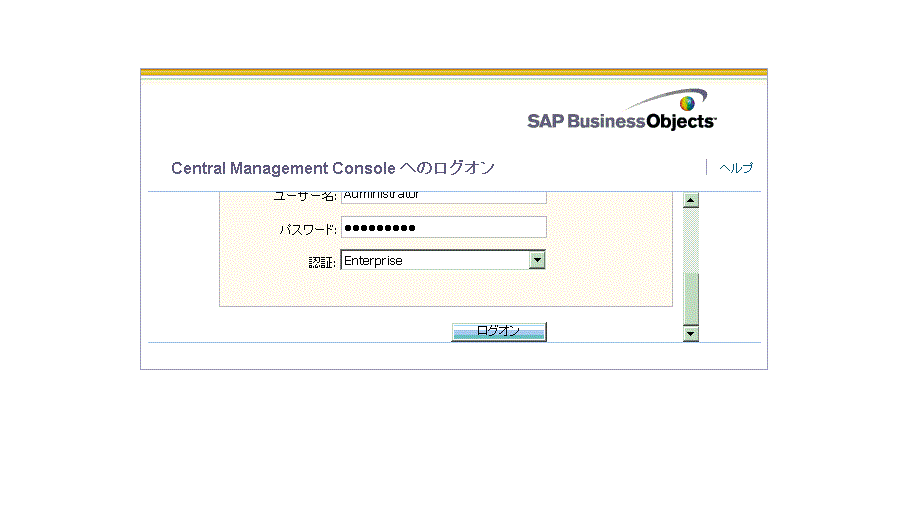Focus the パスワード input field
This screenshot has width=905, height=517.
point(443,227)
